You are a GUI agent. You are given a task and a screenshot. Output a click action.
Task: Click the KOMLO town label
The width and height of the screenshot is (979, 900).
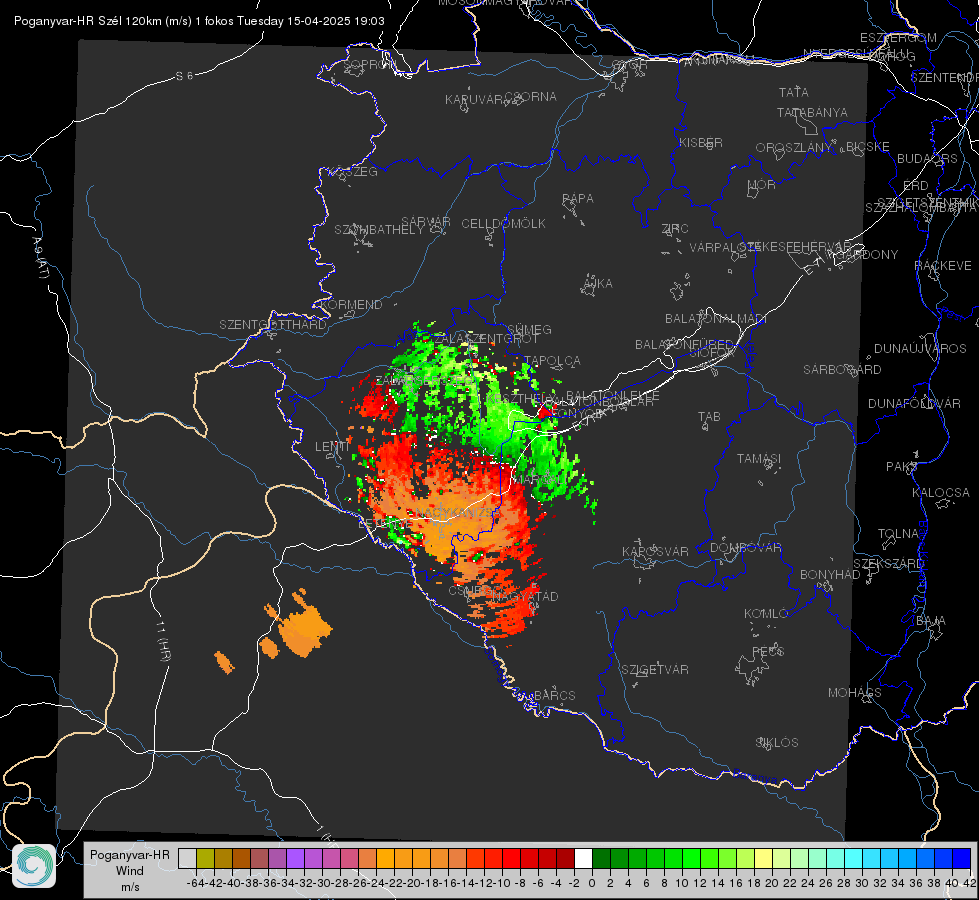pyautogui.click(x=766, y=614)
